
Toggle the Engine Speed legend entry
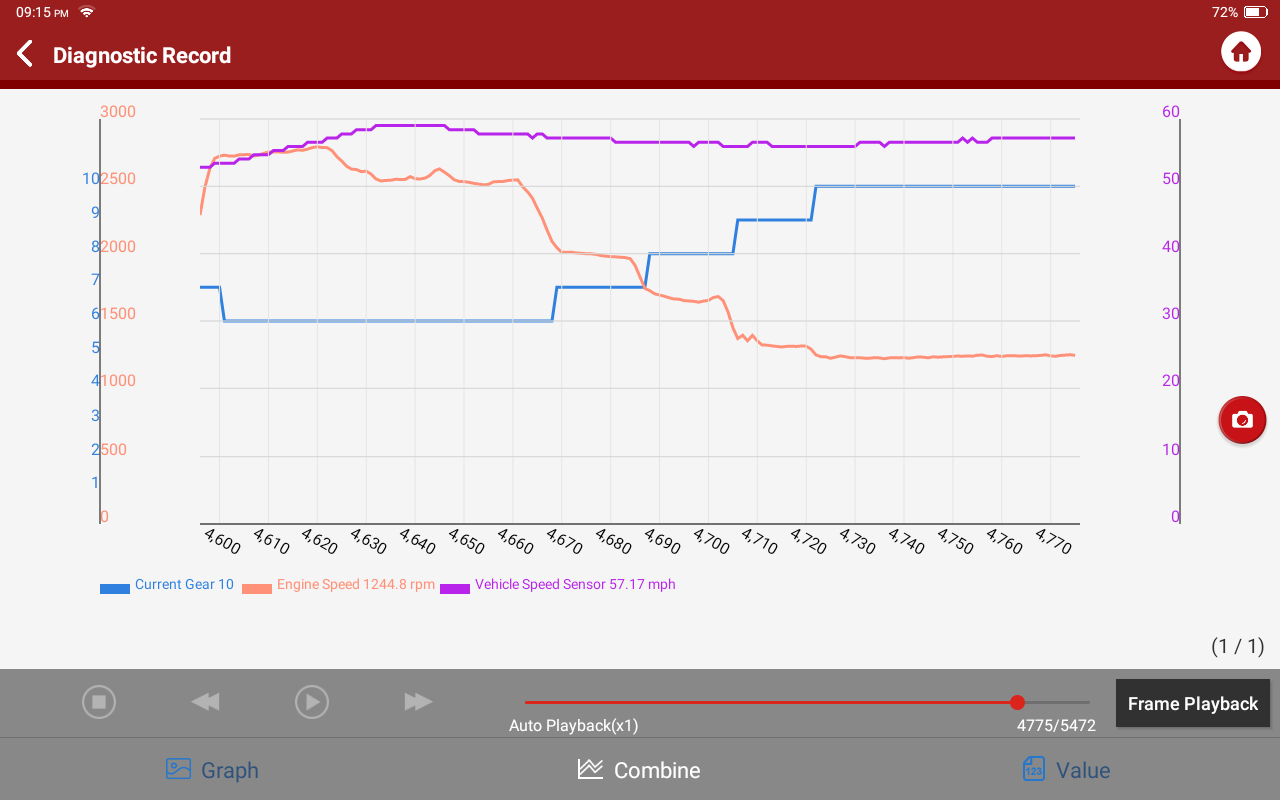coord(339,585)
